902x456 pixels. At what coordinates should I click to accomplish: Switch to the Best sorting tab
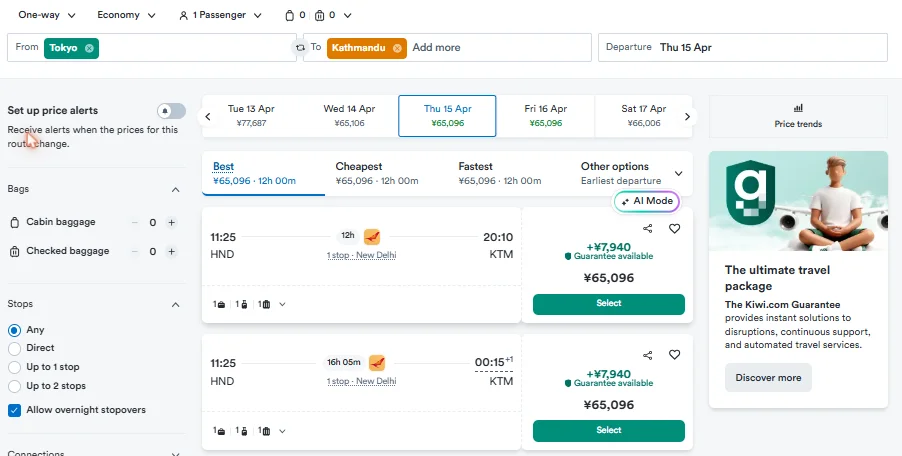263,173
